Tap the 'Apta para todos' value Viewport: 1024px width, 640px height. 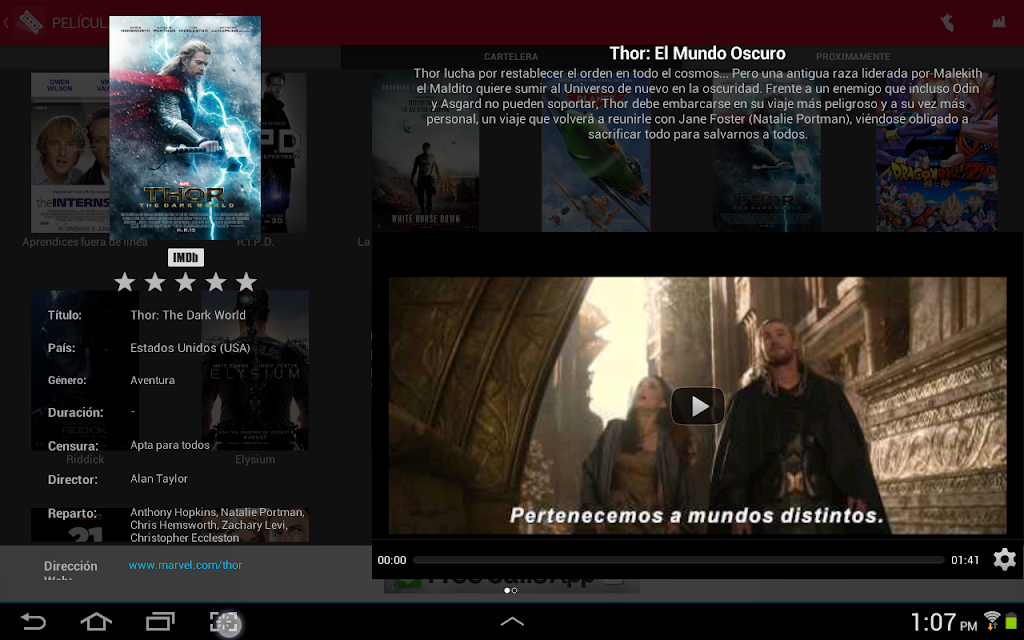(170, 445)
